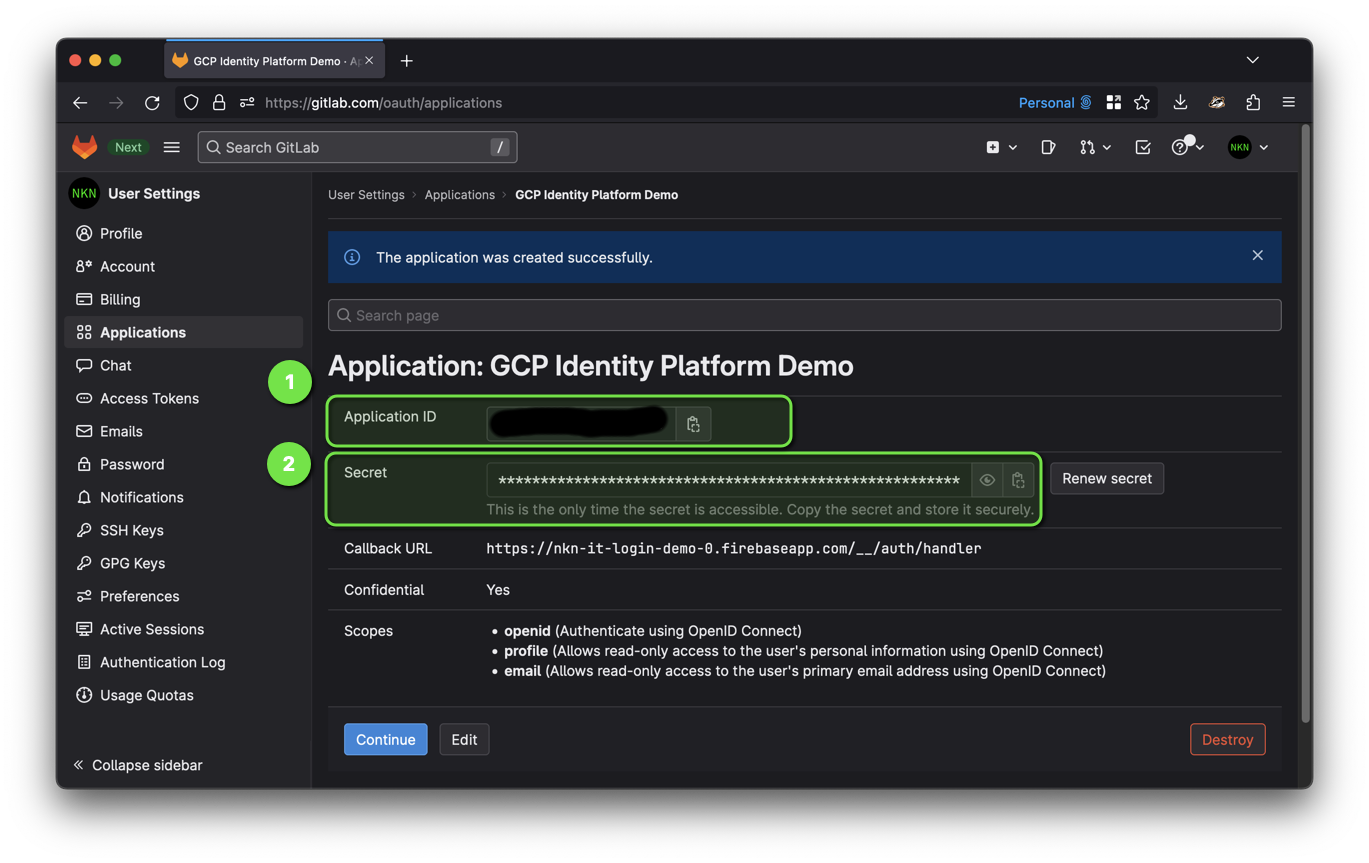Viewport: 1369px width, 863px height.
Task: Copy the Application ID to clipboard
Action: pos(693,424)
